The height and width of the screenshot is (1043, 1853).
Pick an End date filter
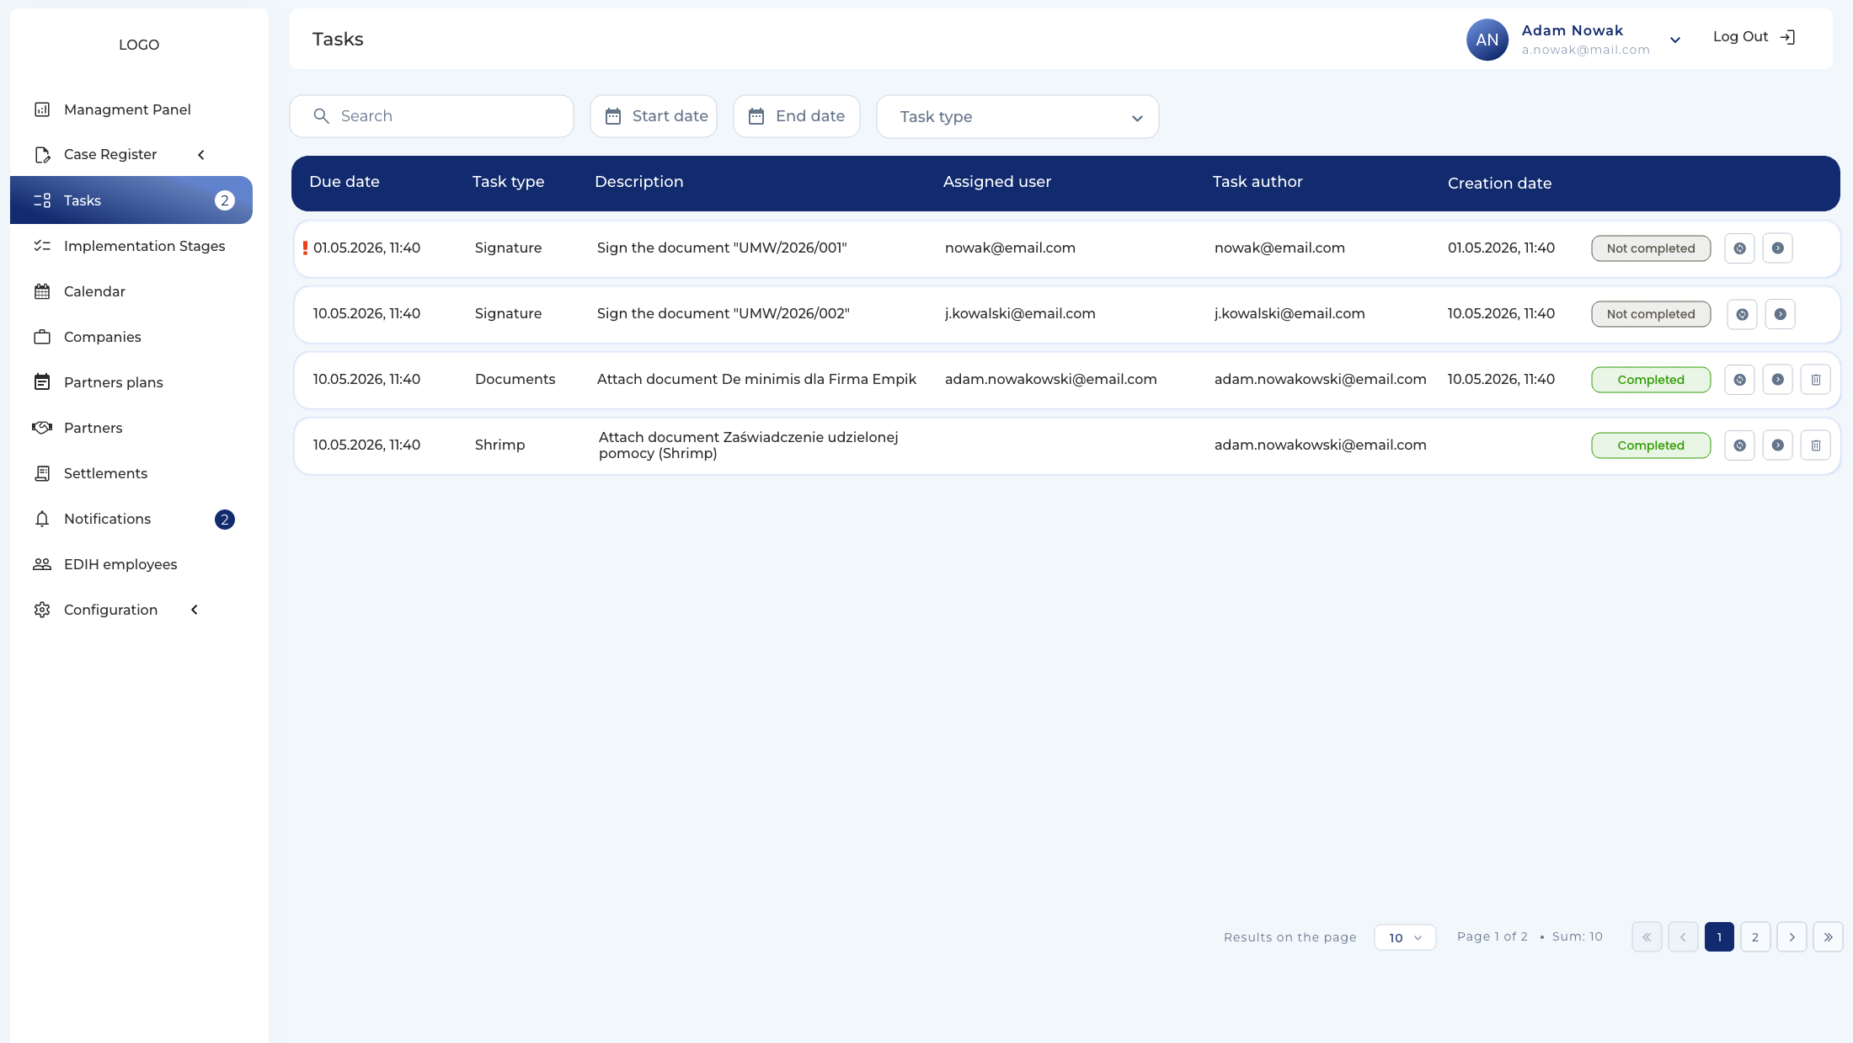(797, 116)
